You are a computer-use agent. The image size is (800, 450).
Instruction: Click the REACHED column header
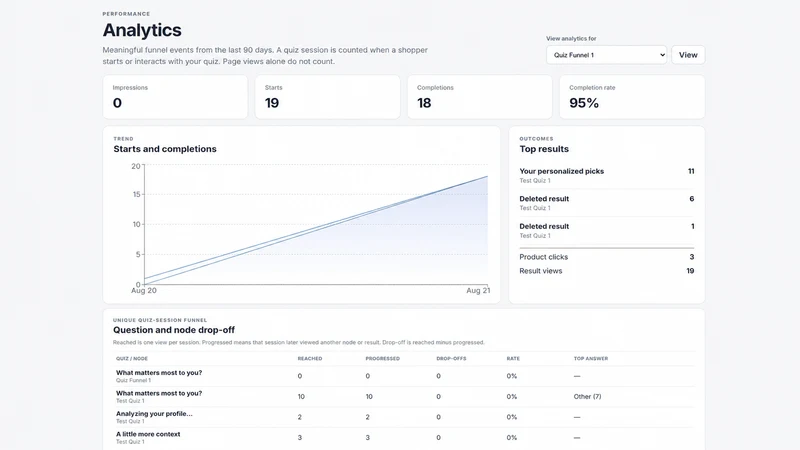click(310, 359)
